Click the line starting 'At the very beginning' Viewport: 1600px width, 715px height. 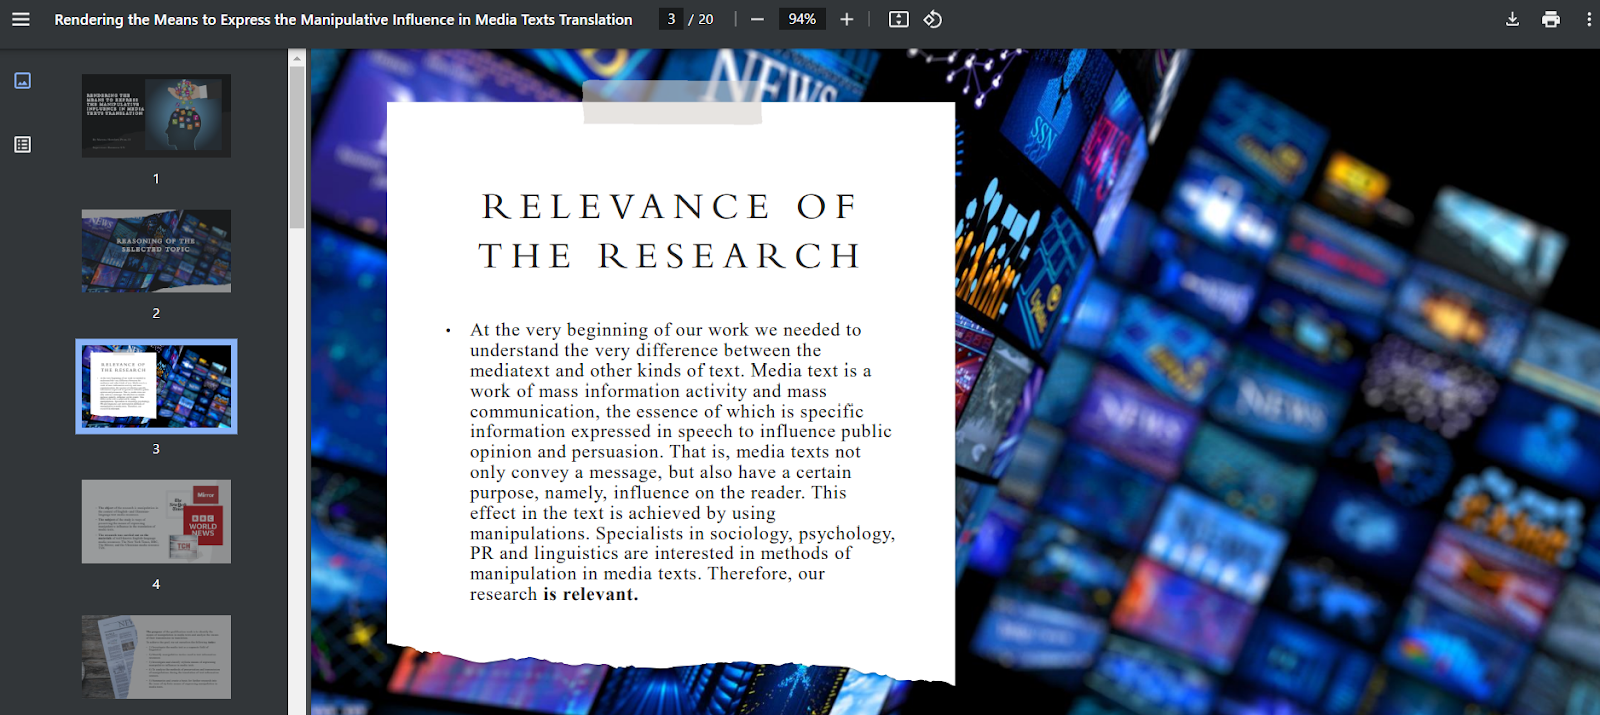[x=666, y=330]
